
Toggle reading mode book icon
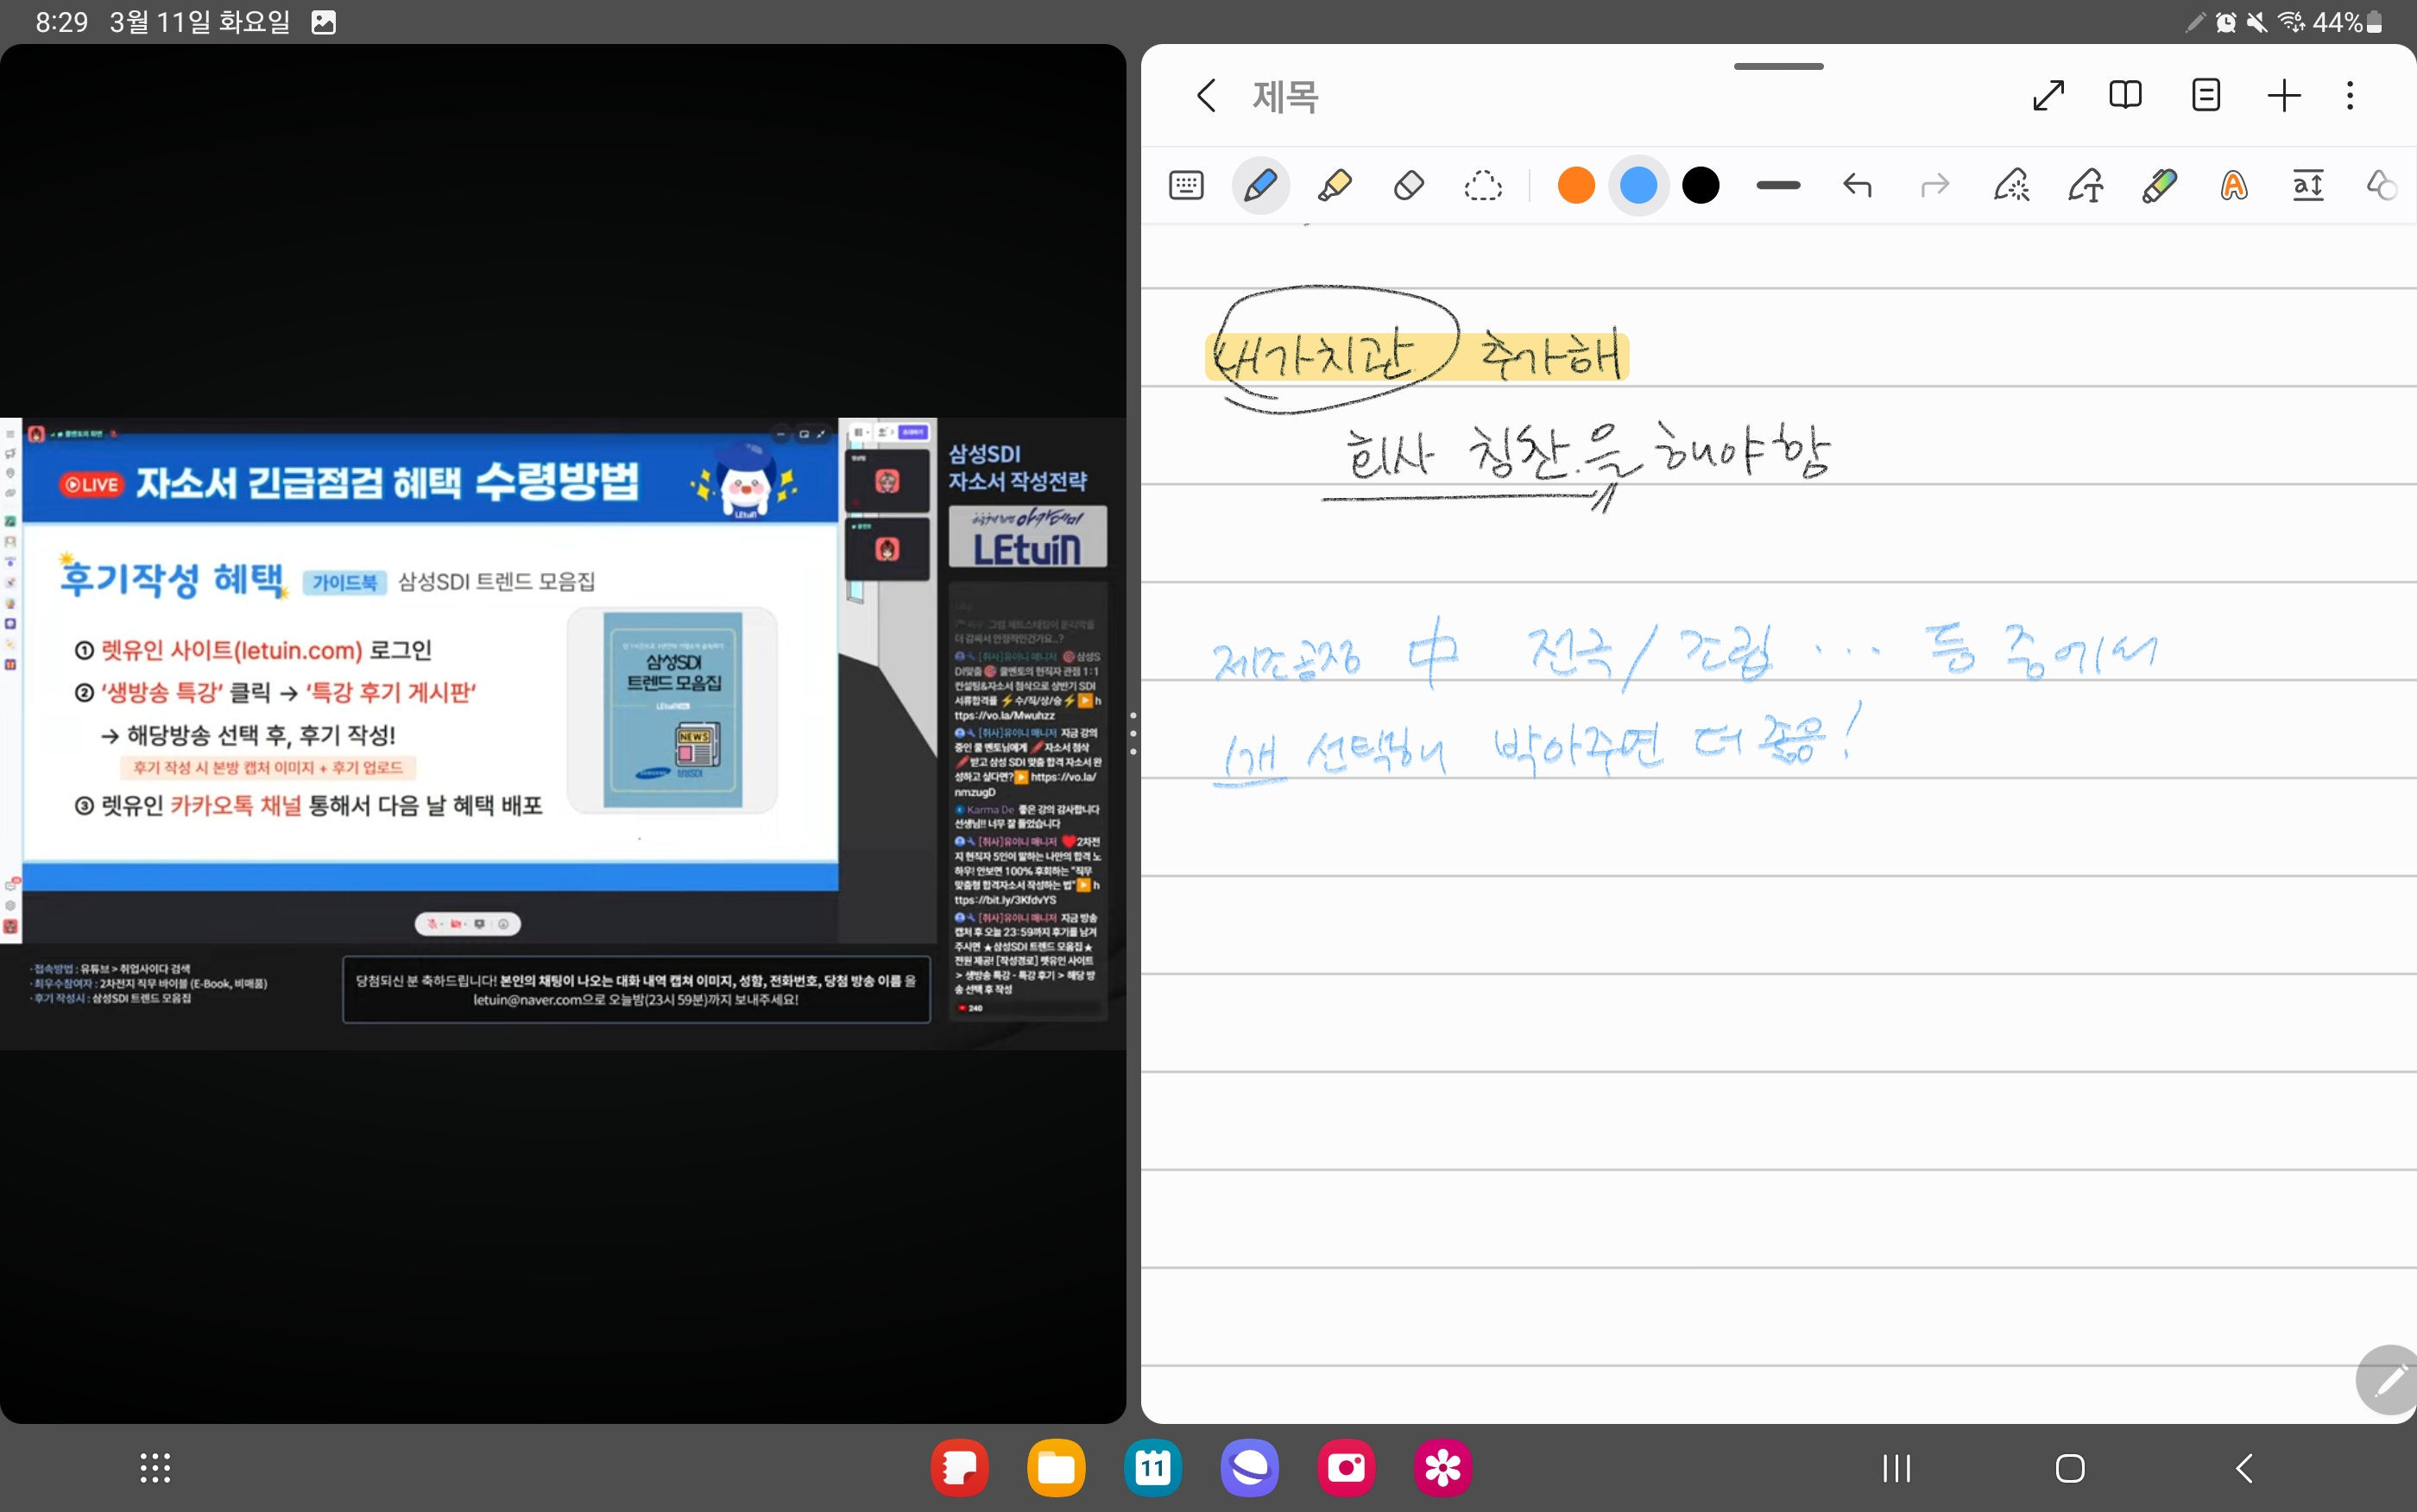[2125, 95]
